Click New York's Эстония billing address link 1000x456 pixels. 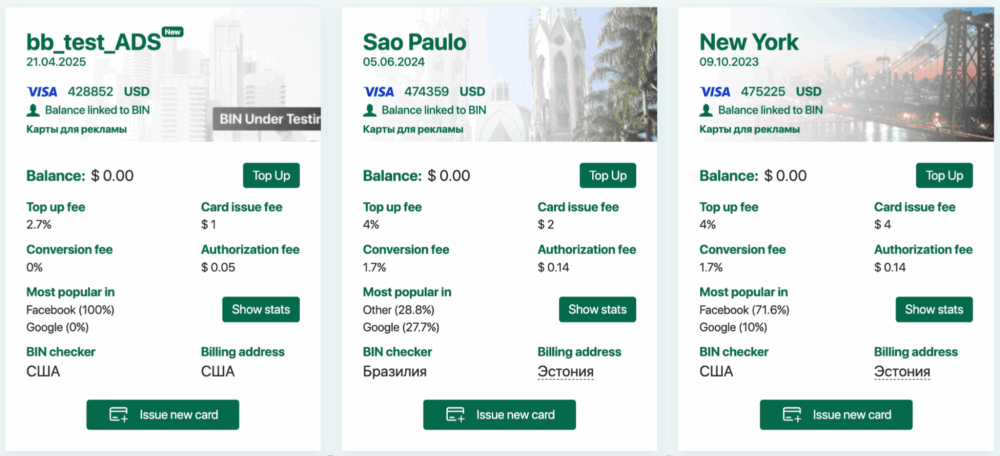(903, 372)
